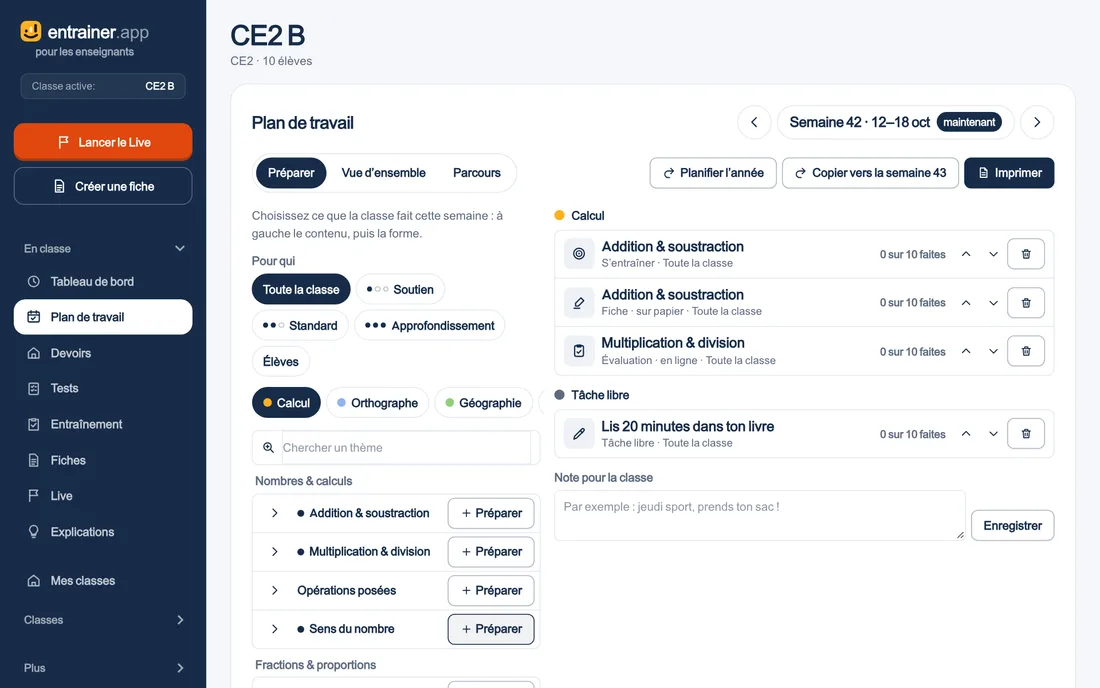The image size is (1100, 688).
Task: Open Explications in the sidebar
Action: 103,532
